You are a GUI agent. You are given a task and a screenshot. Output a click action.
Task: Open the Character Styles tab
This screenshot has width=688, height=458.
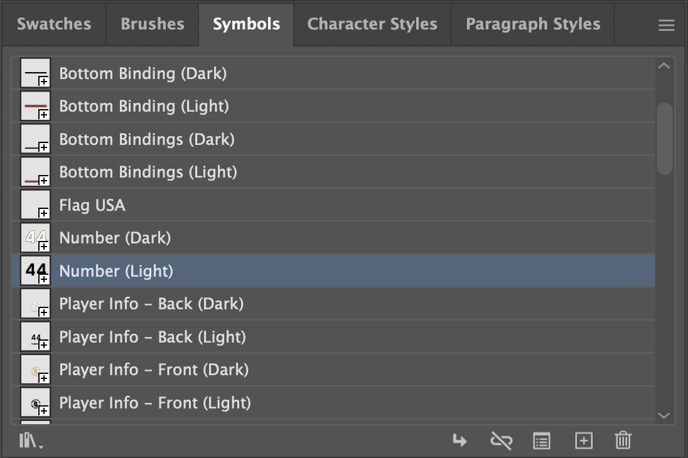[372, 24]
